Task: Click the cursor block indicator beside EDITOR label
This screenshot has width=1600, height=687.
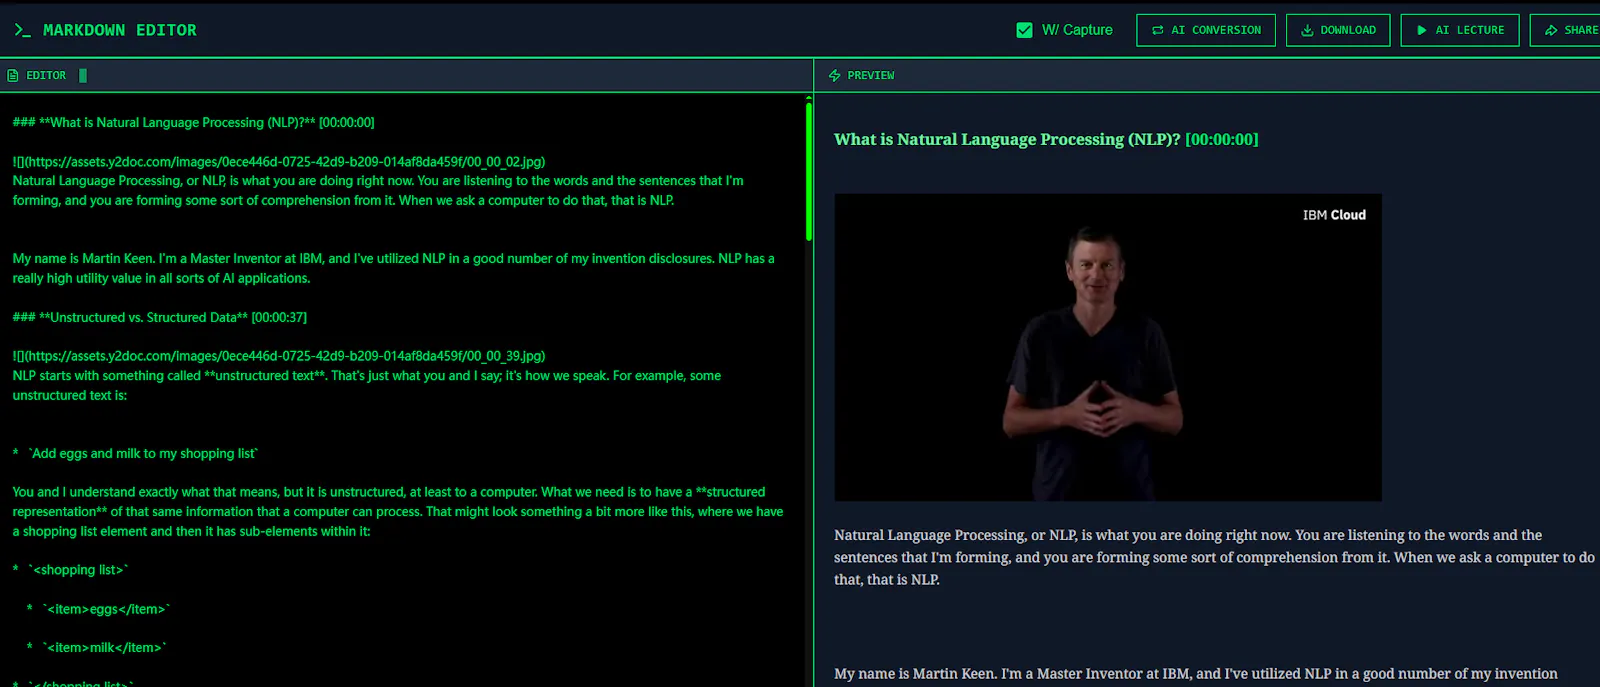Action: (x=83, y=75)
